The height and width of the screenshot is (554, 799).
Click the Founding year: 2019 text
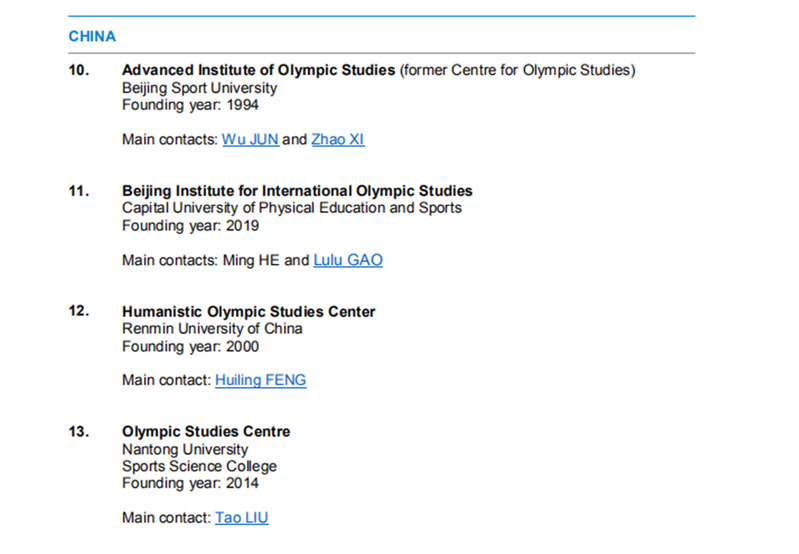coord(191,226)
